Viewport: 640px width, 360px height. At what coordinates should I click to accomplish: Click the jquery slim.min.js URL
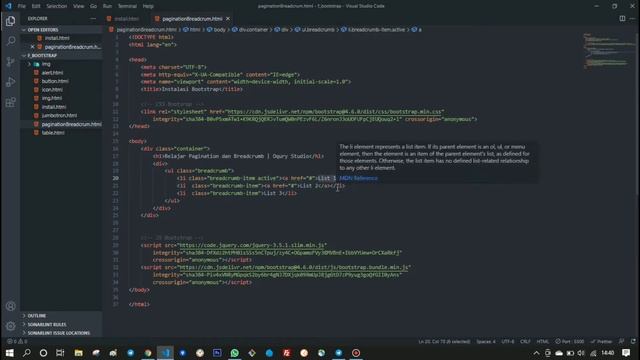tap(252, 245)
